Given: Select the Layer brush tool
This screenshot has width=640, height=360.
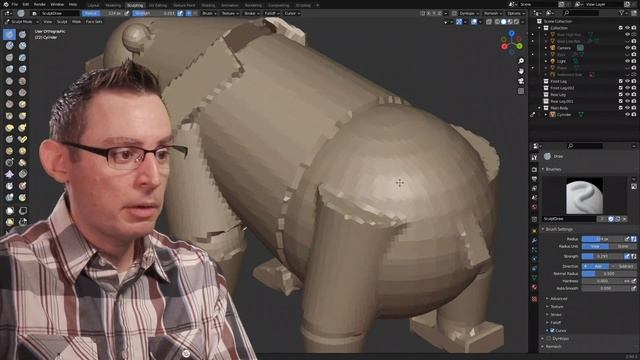Looking at the screenshot, I should click(22, 58).
